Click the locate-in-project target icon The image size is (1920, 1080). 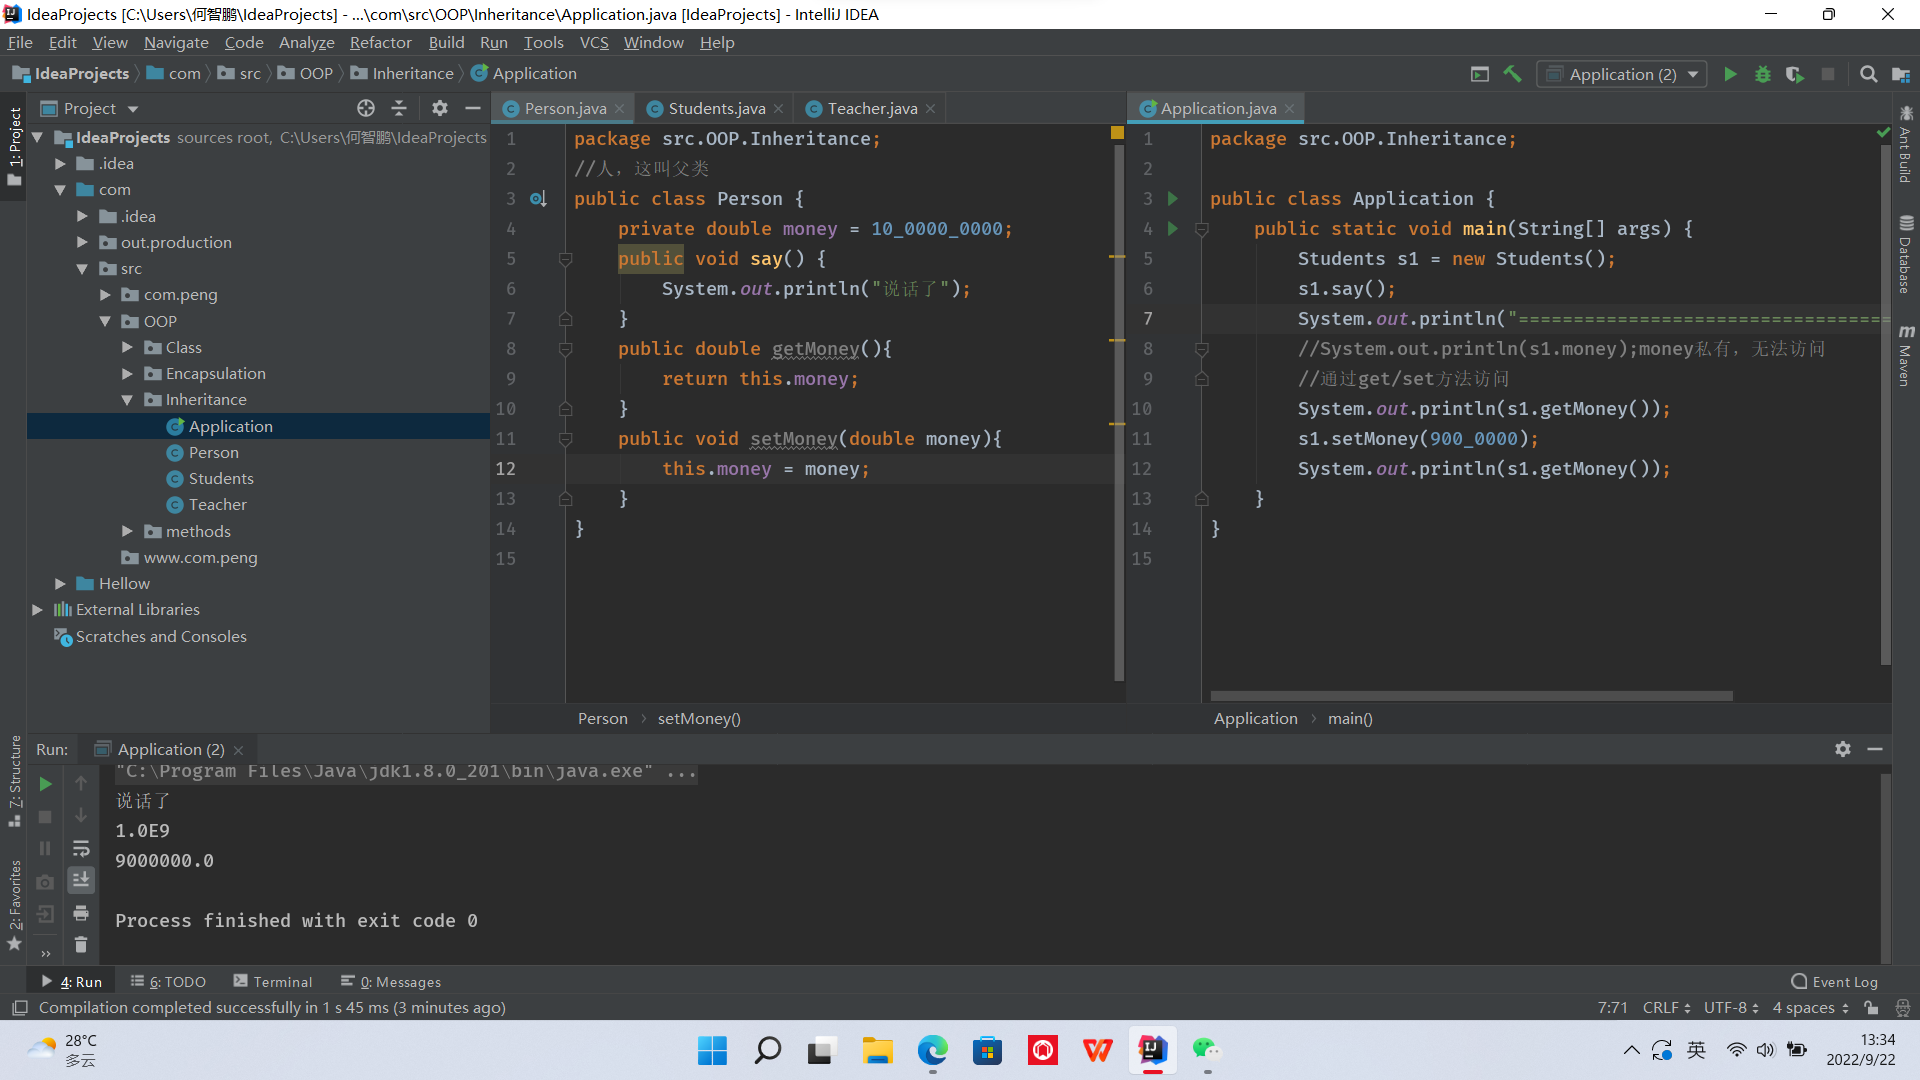point(366,108)
